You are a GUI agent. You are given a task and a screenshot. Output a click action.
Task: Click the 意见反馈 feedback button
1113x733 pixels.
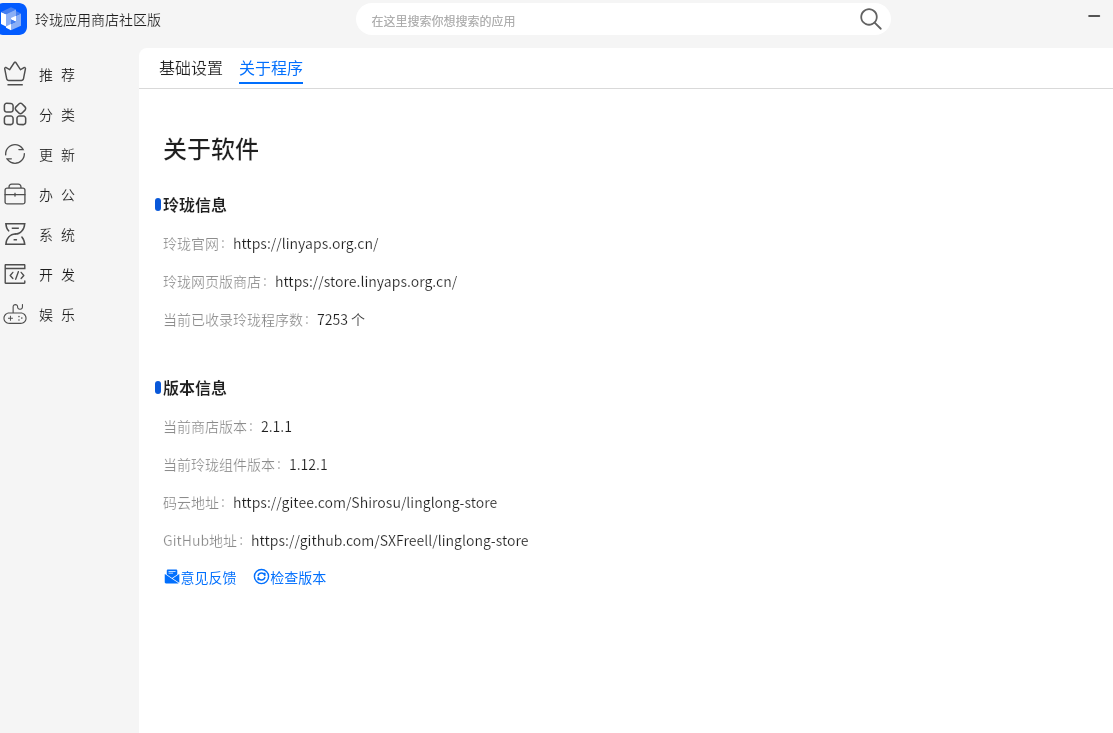(207, 577)
